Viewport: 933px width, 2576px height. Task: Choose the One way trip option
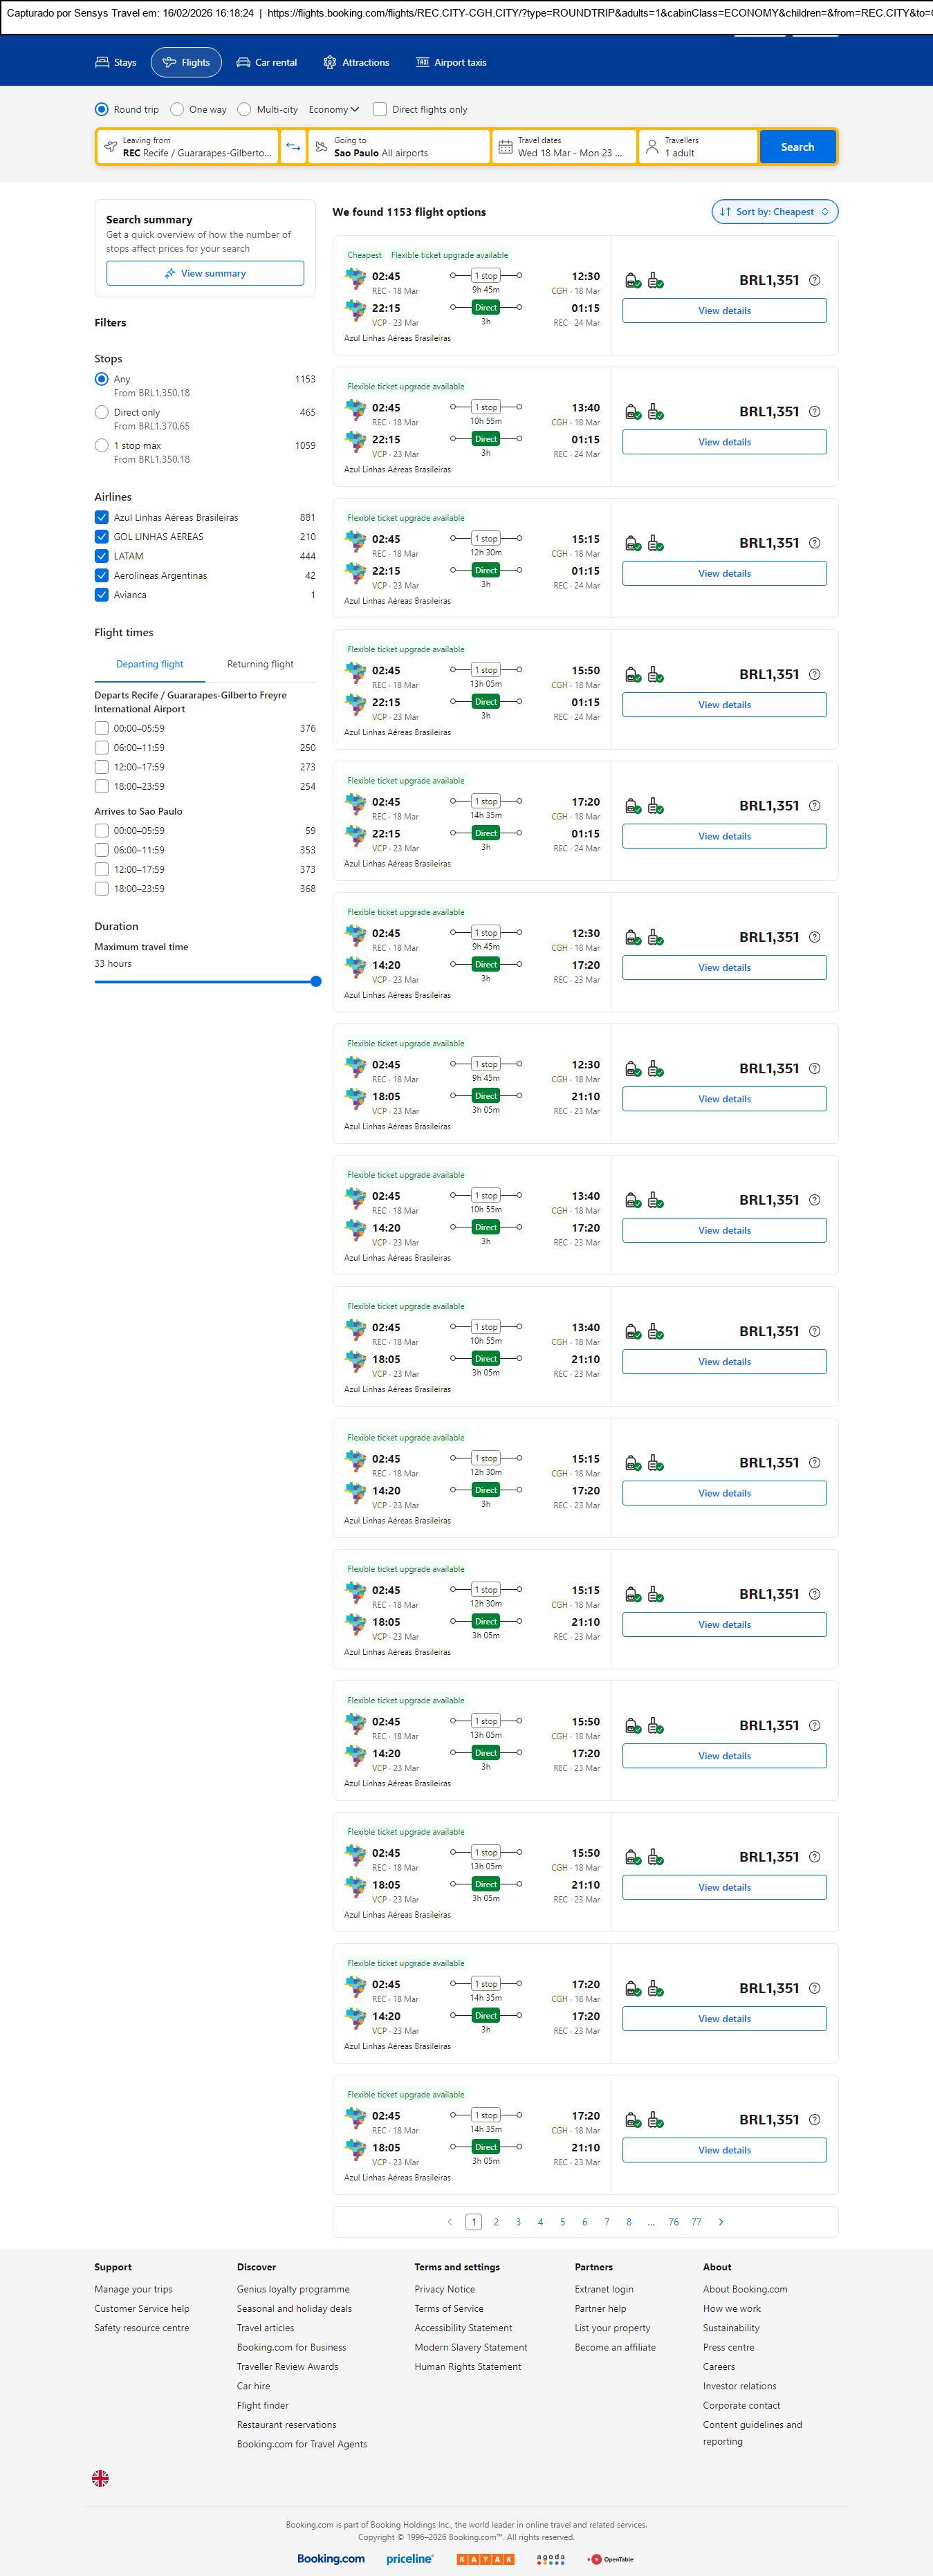[x=177, y=109]
